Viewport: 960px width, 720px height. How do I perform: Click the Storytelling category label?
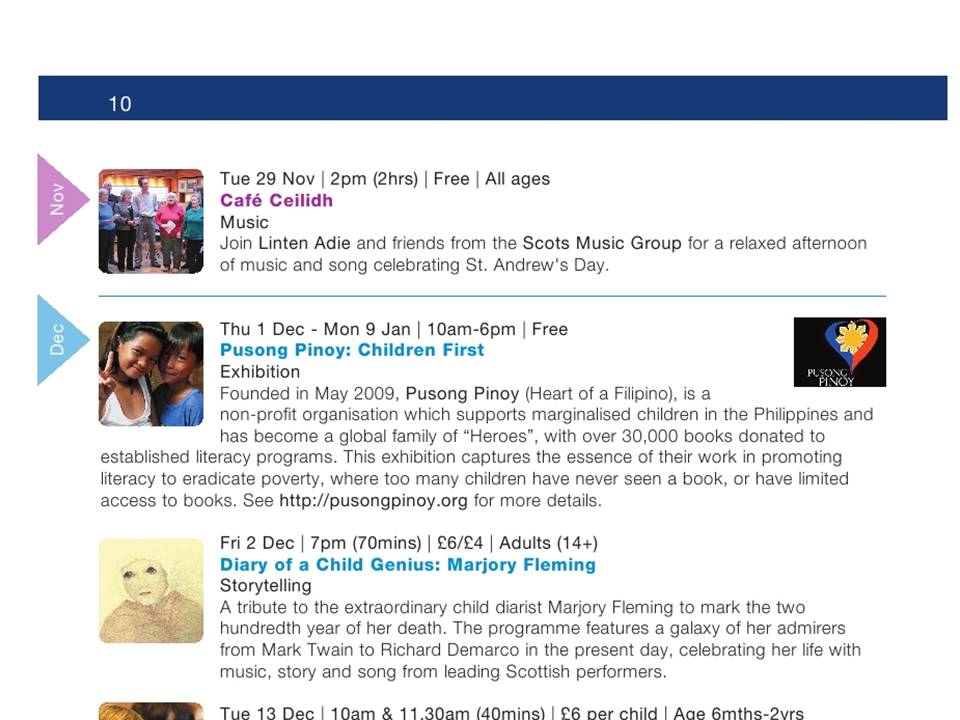[266, 586]
